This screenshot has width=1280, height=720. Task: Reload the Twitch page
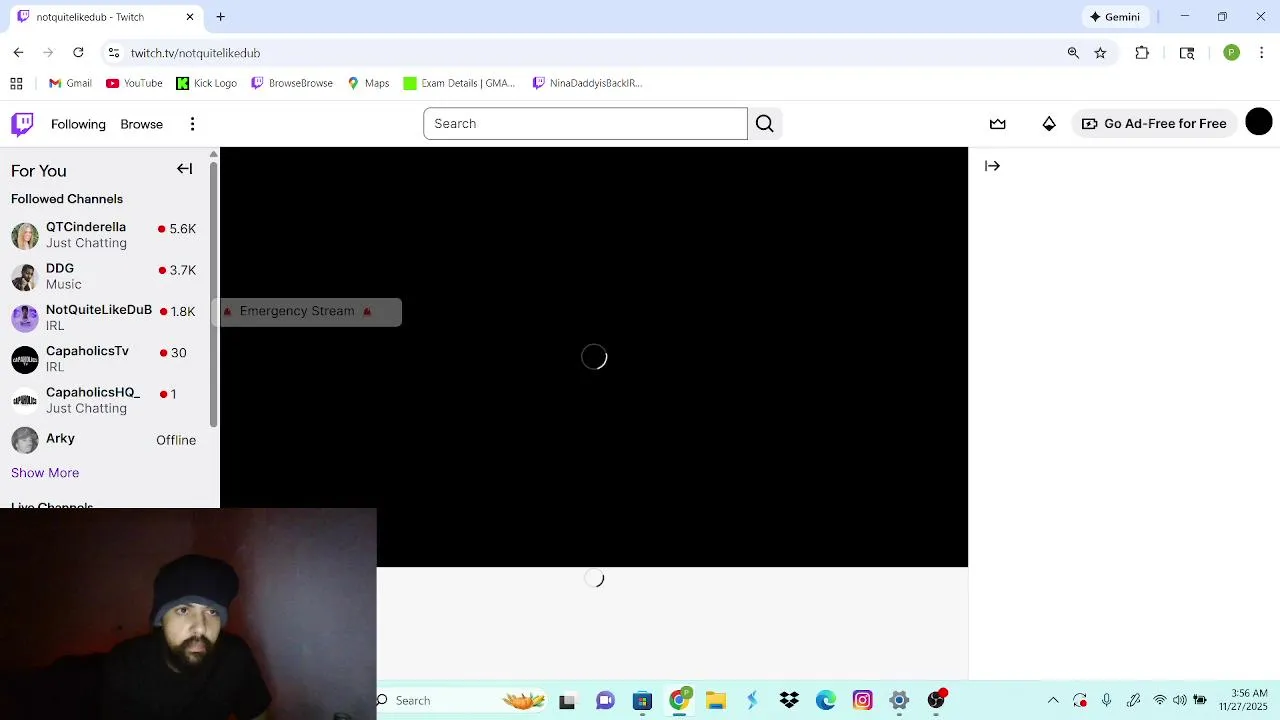point(78,52)
